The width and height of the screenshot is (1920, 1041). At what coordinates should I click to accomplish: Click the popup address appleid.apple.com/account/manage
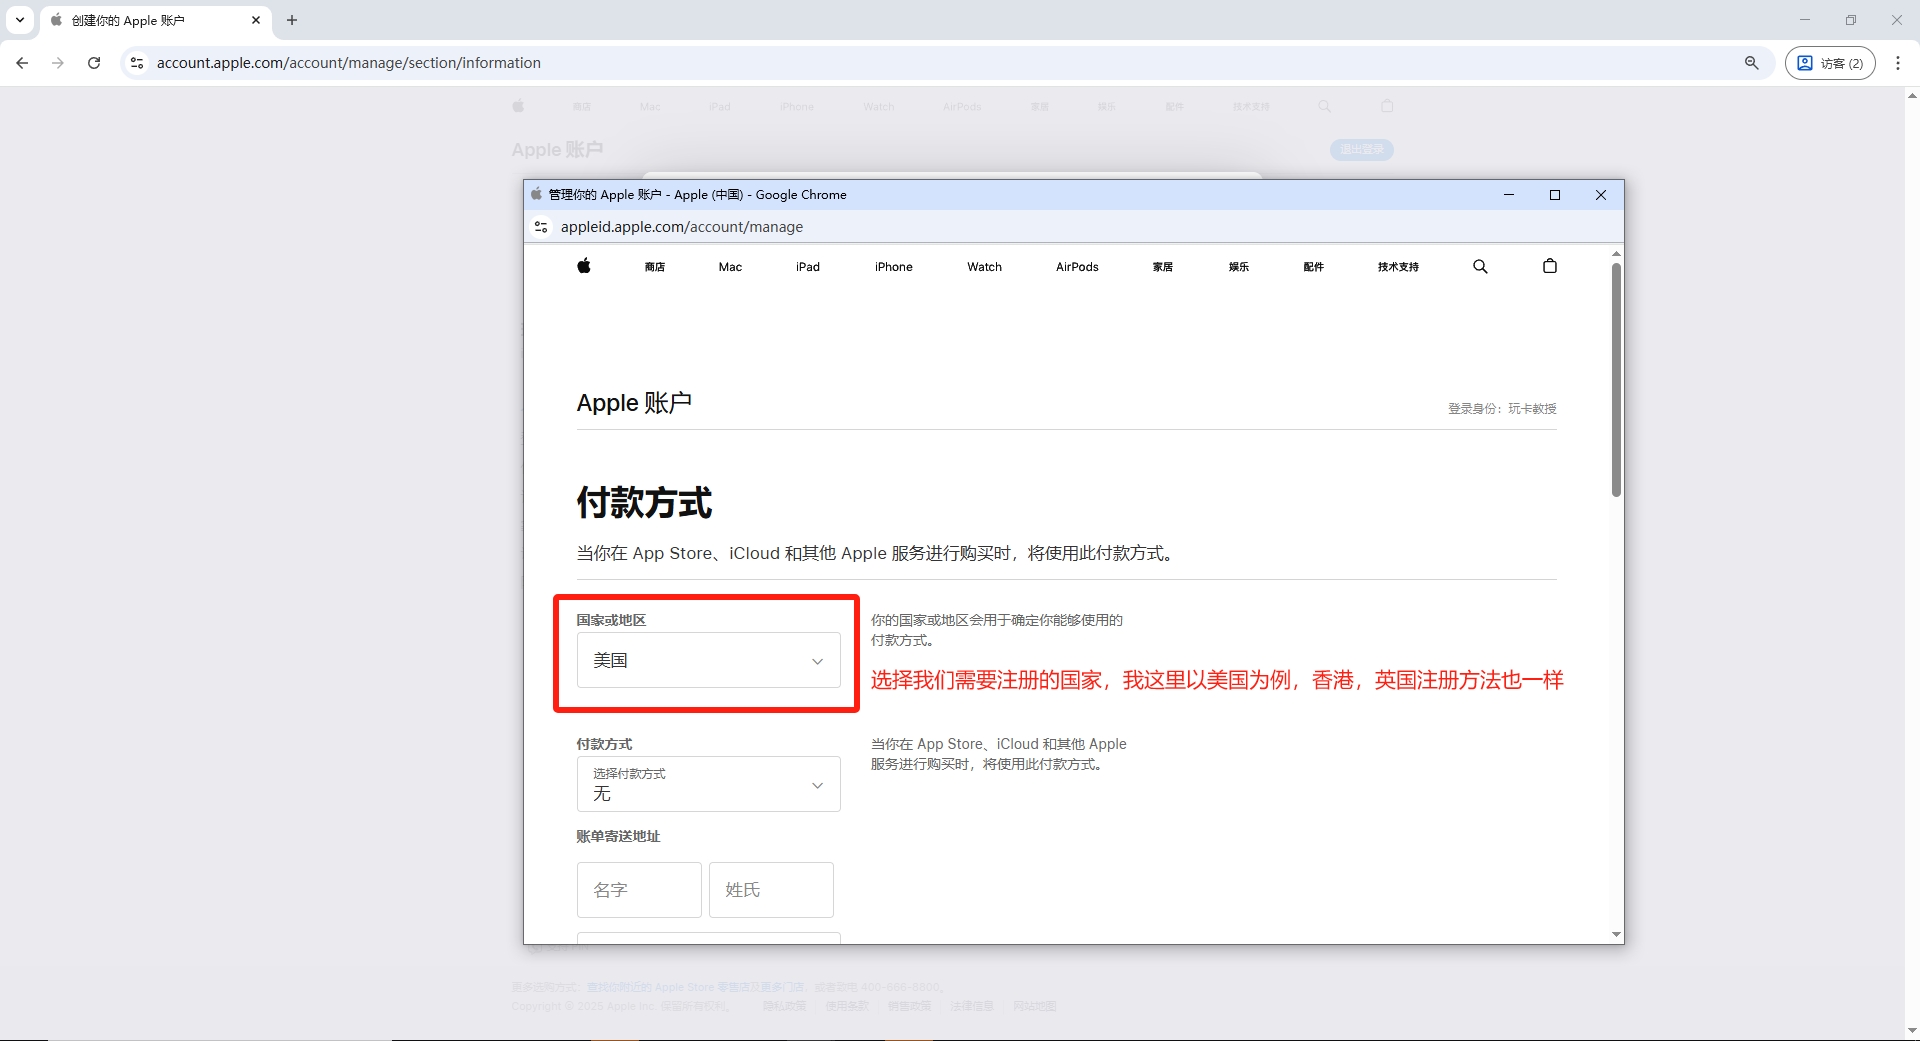(x=682, y=227)
